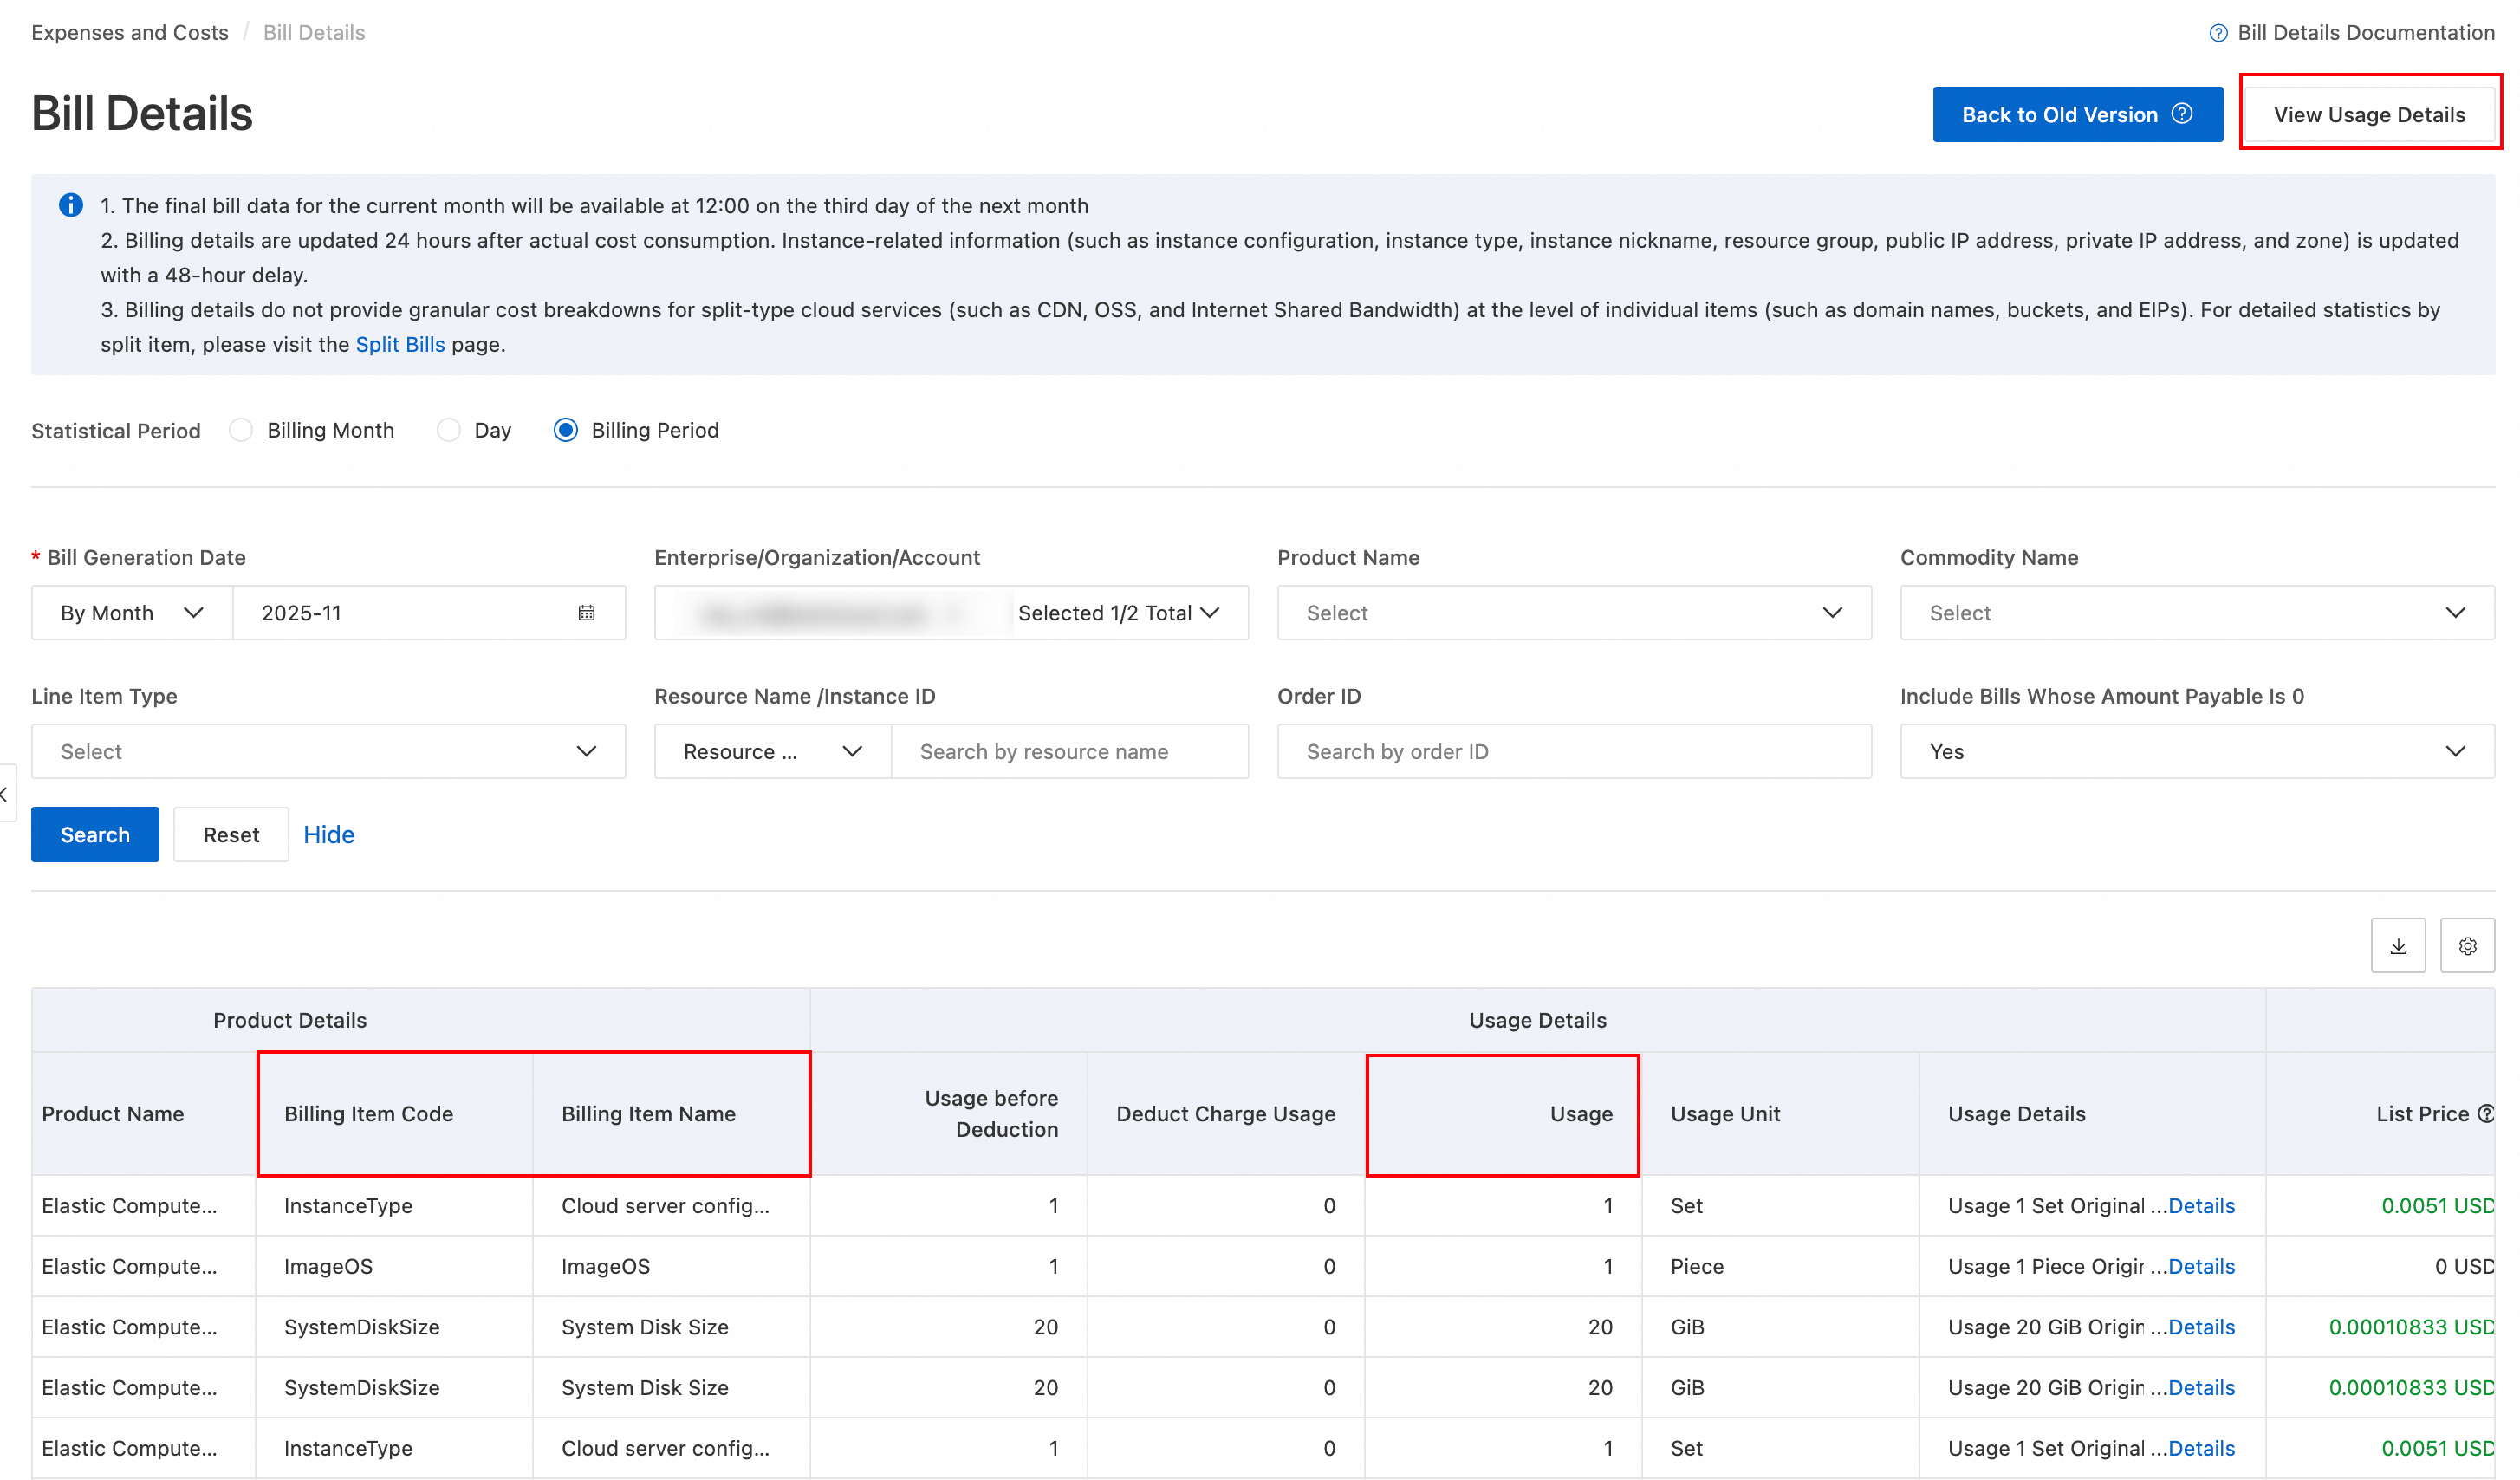The height and width of the screenshot is (1480, 2520).
Task: Click the blue info notice icon
Action: click(x=71, y=206)
